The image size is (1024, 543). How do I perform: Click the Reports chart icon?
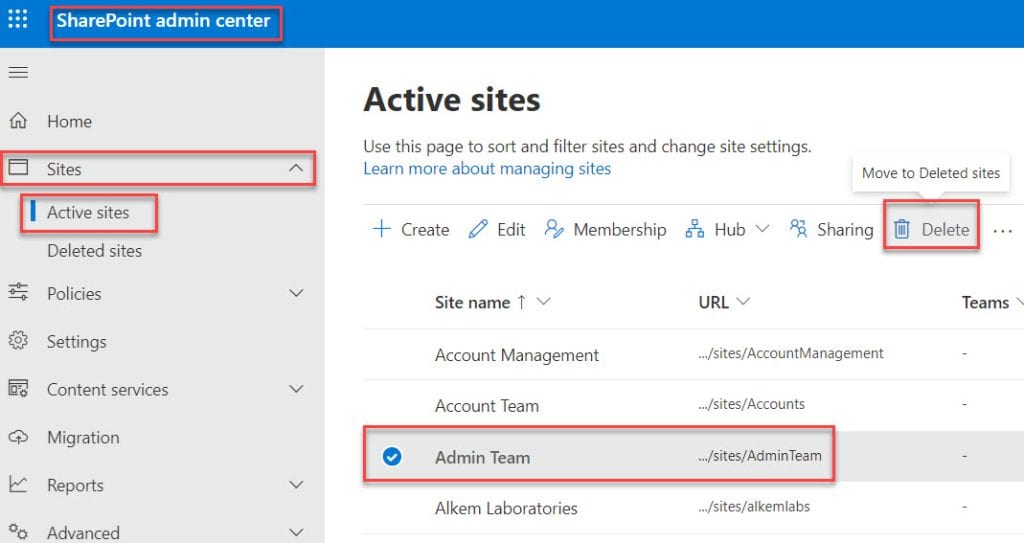18,484
